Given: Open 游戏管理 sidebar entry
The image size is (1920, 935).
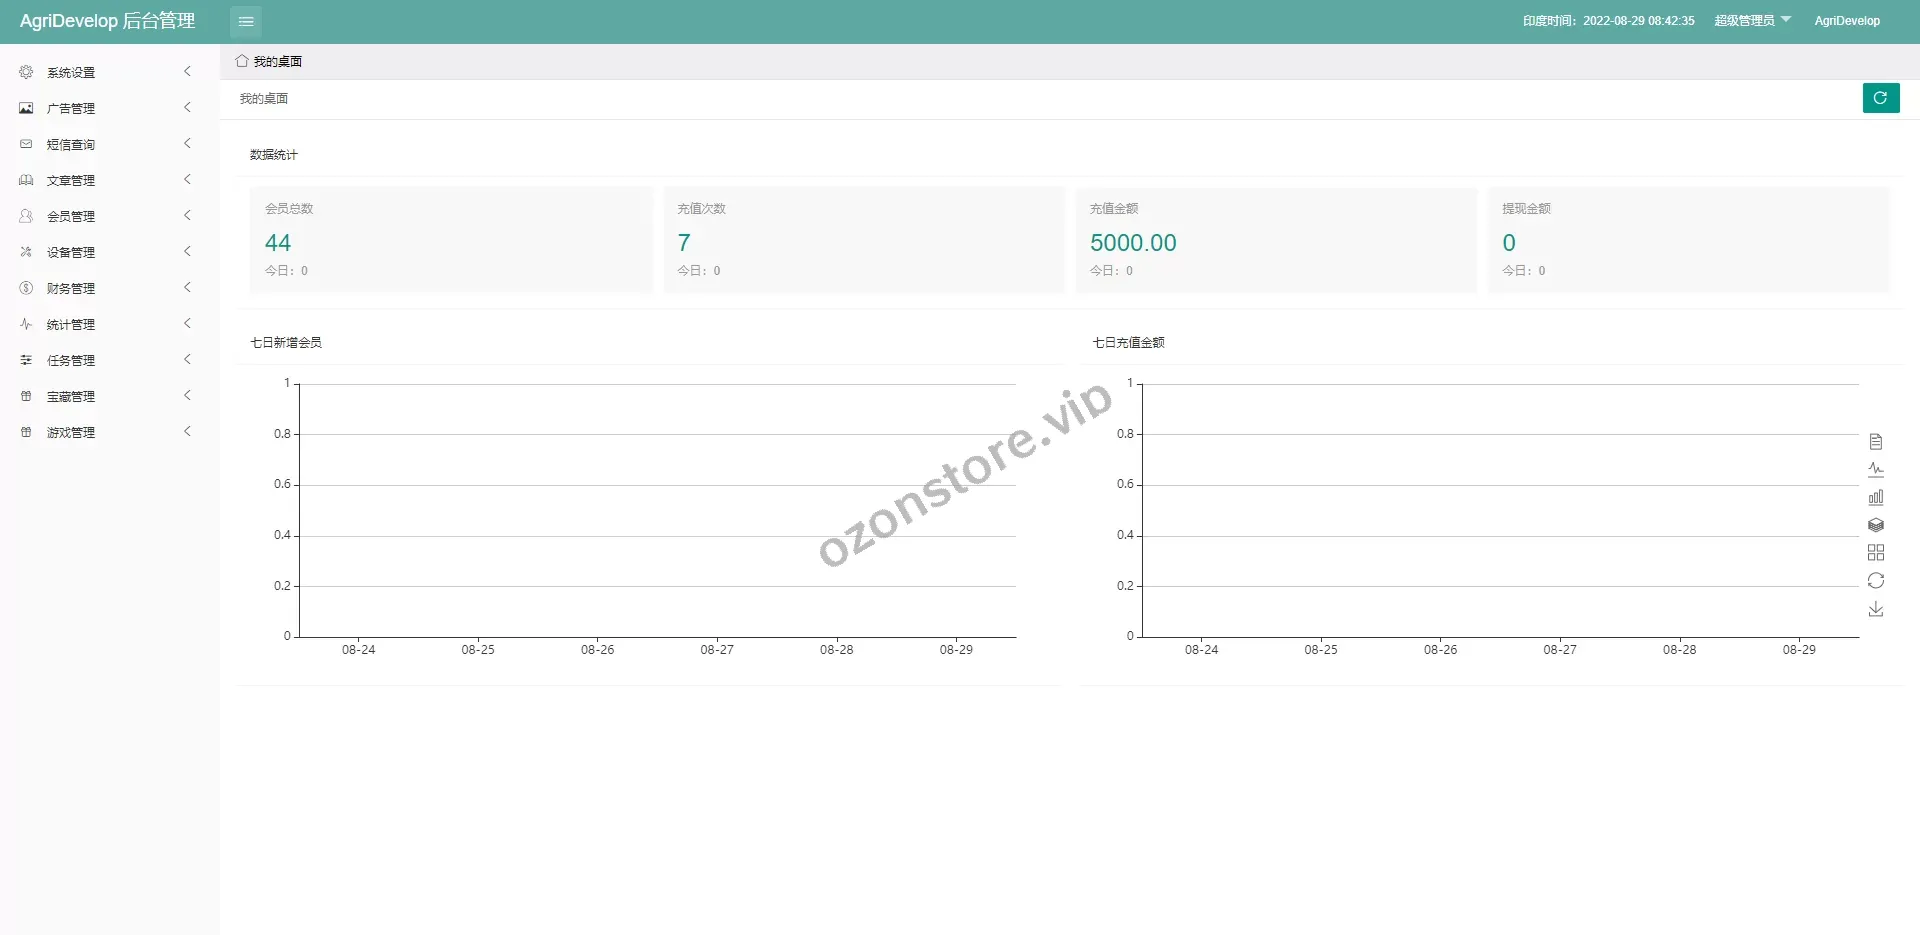Looking at the screenshot, I should click(71, 432).
